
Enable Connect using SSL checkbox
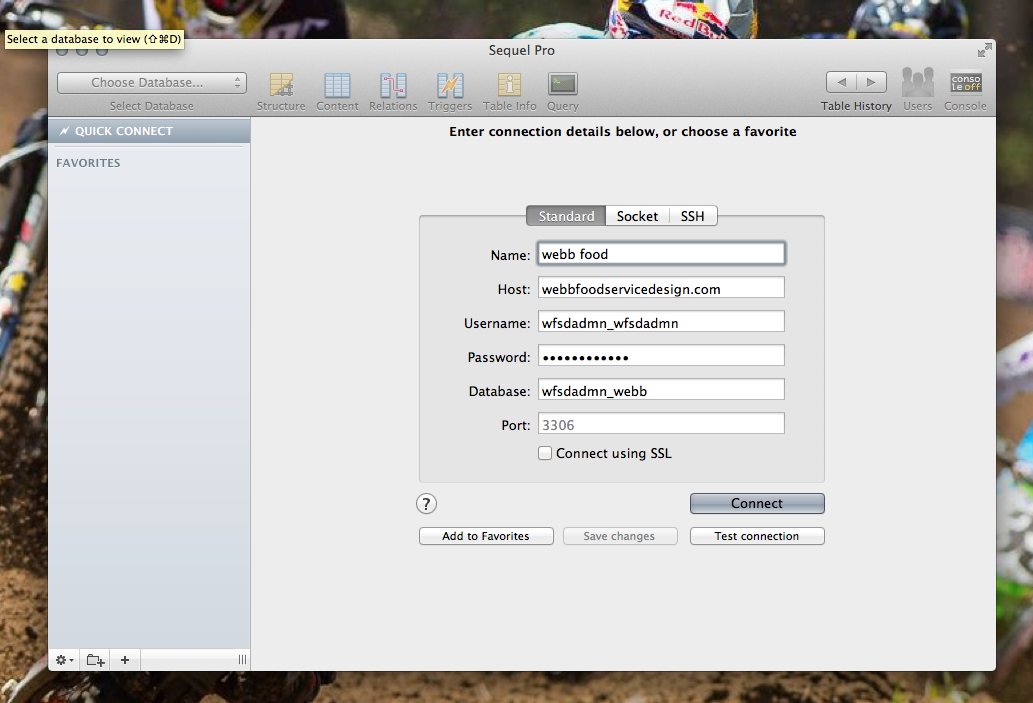(x=545, y=453)
